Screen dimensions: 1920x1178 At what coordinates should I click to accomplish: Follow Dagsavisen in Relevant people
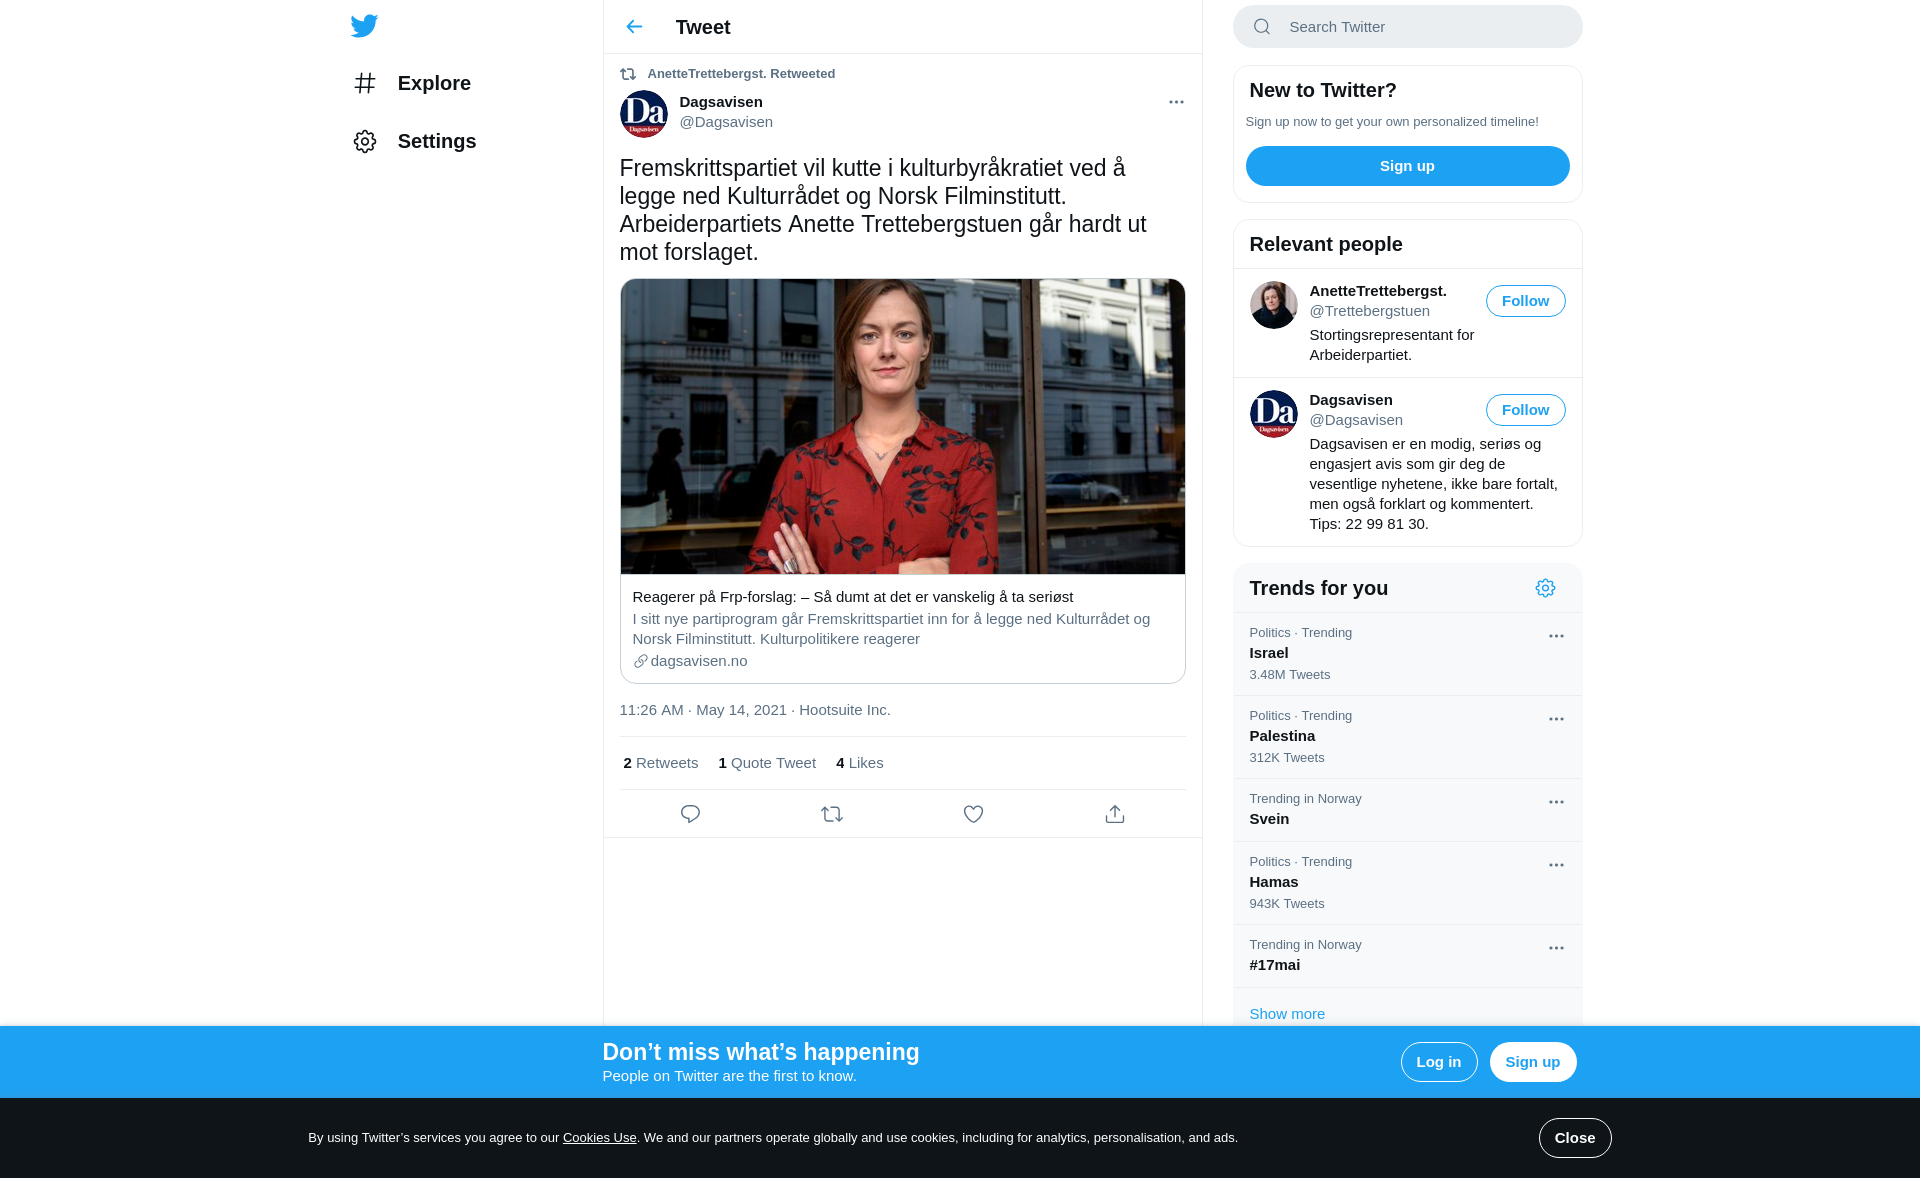[1526, 410]
